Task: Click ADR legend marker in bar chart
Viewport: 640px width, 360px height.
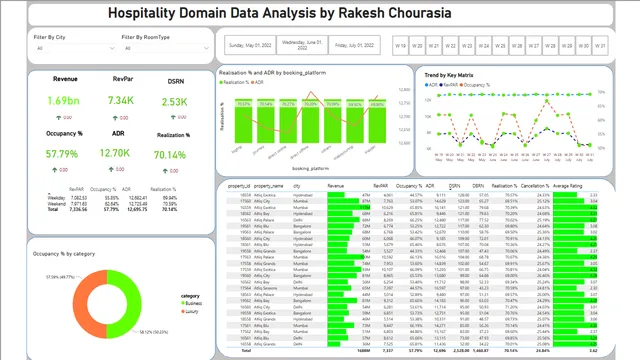Action: pyautogui.click(x=253, y=82)
